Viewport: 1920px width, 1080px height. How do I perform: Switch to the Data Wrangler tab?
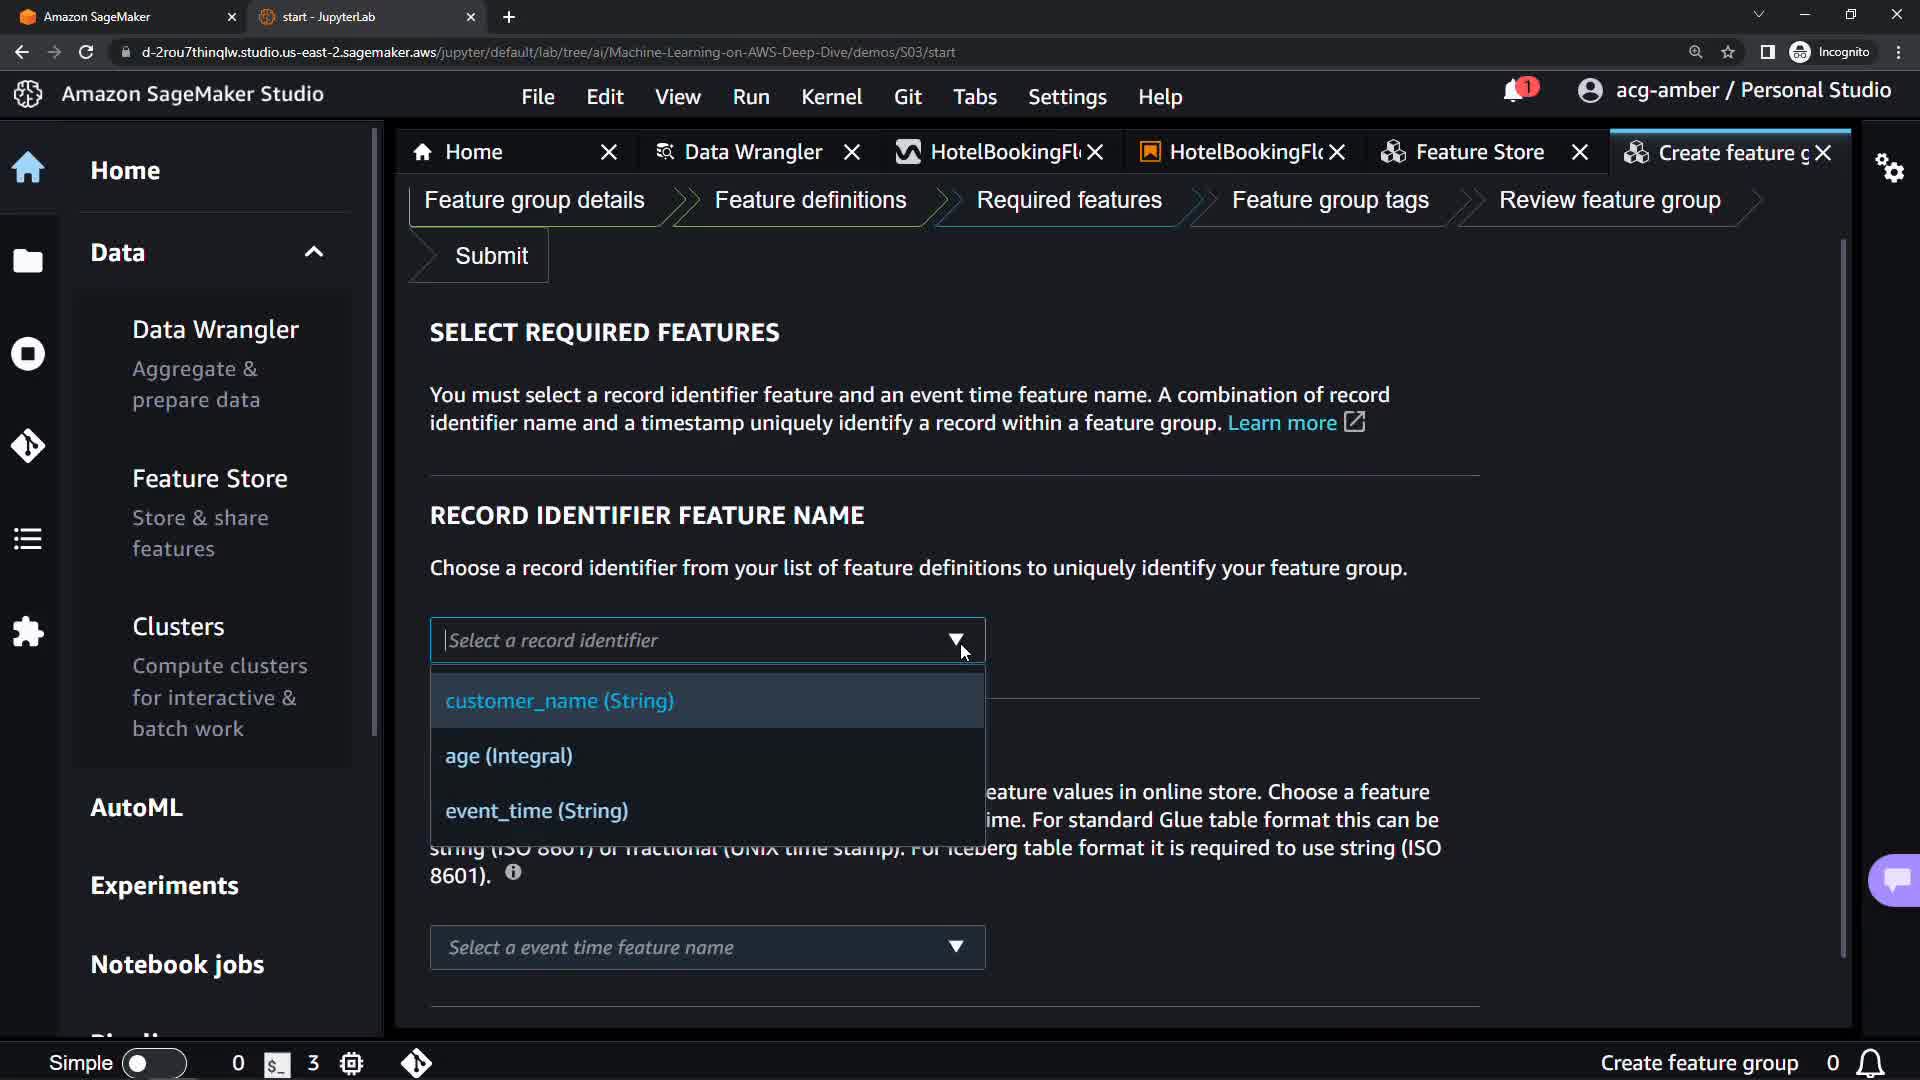tap(752, 152)
